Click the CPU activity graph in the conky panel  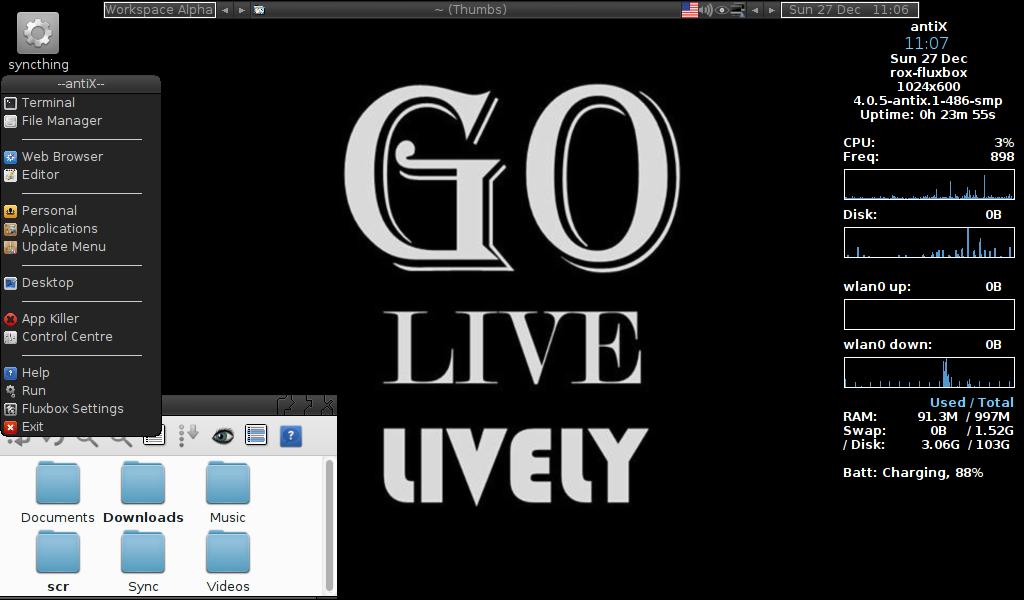tap(929, 184)
